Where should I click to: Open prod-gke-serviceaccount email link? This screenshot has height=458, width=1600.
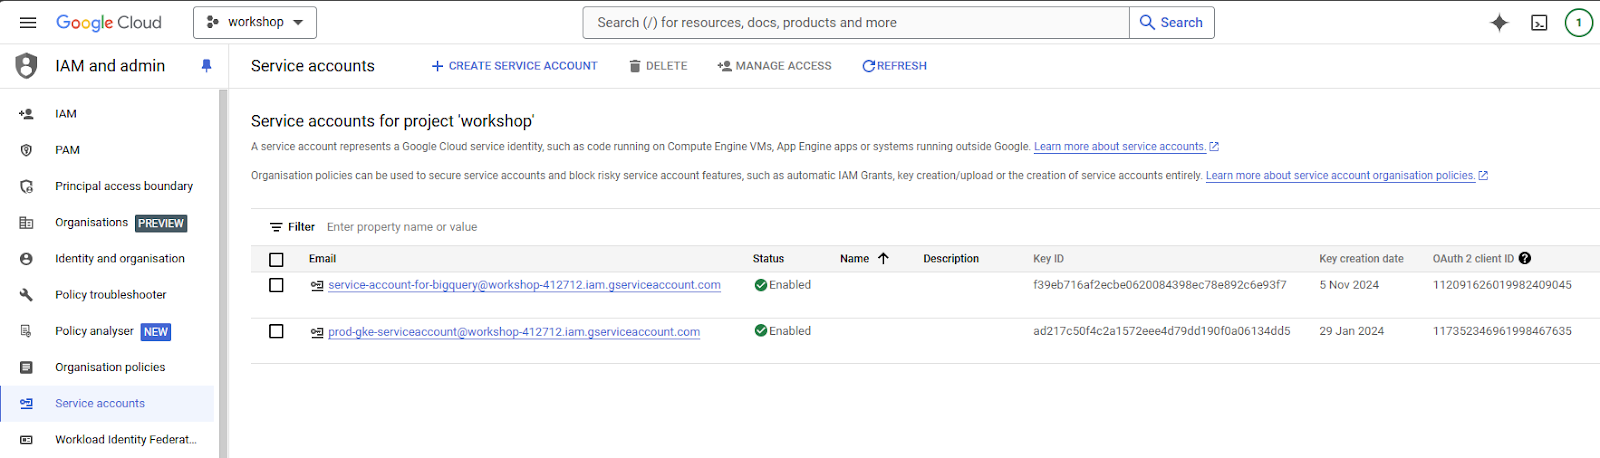pyautogui.click(x=514, y=332)
